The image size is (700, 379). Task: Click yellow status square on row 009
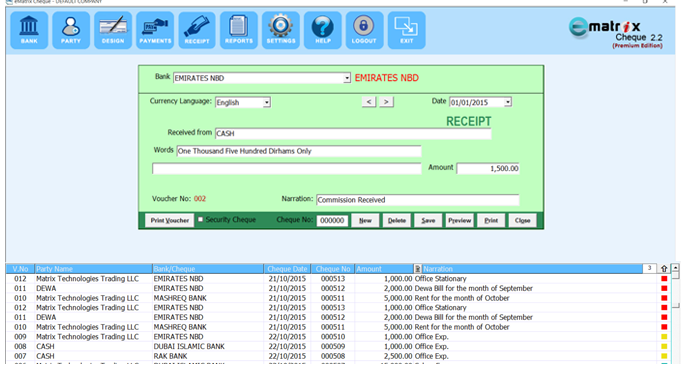pyautogui.click(x=664, y=337)
